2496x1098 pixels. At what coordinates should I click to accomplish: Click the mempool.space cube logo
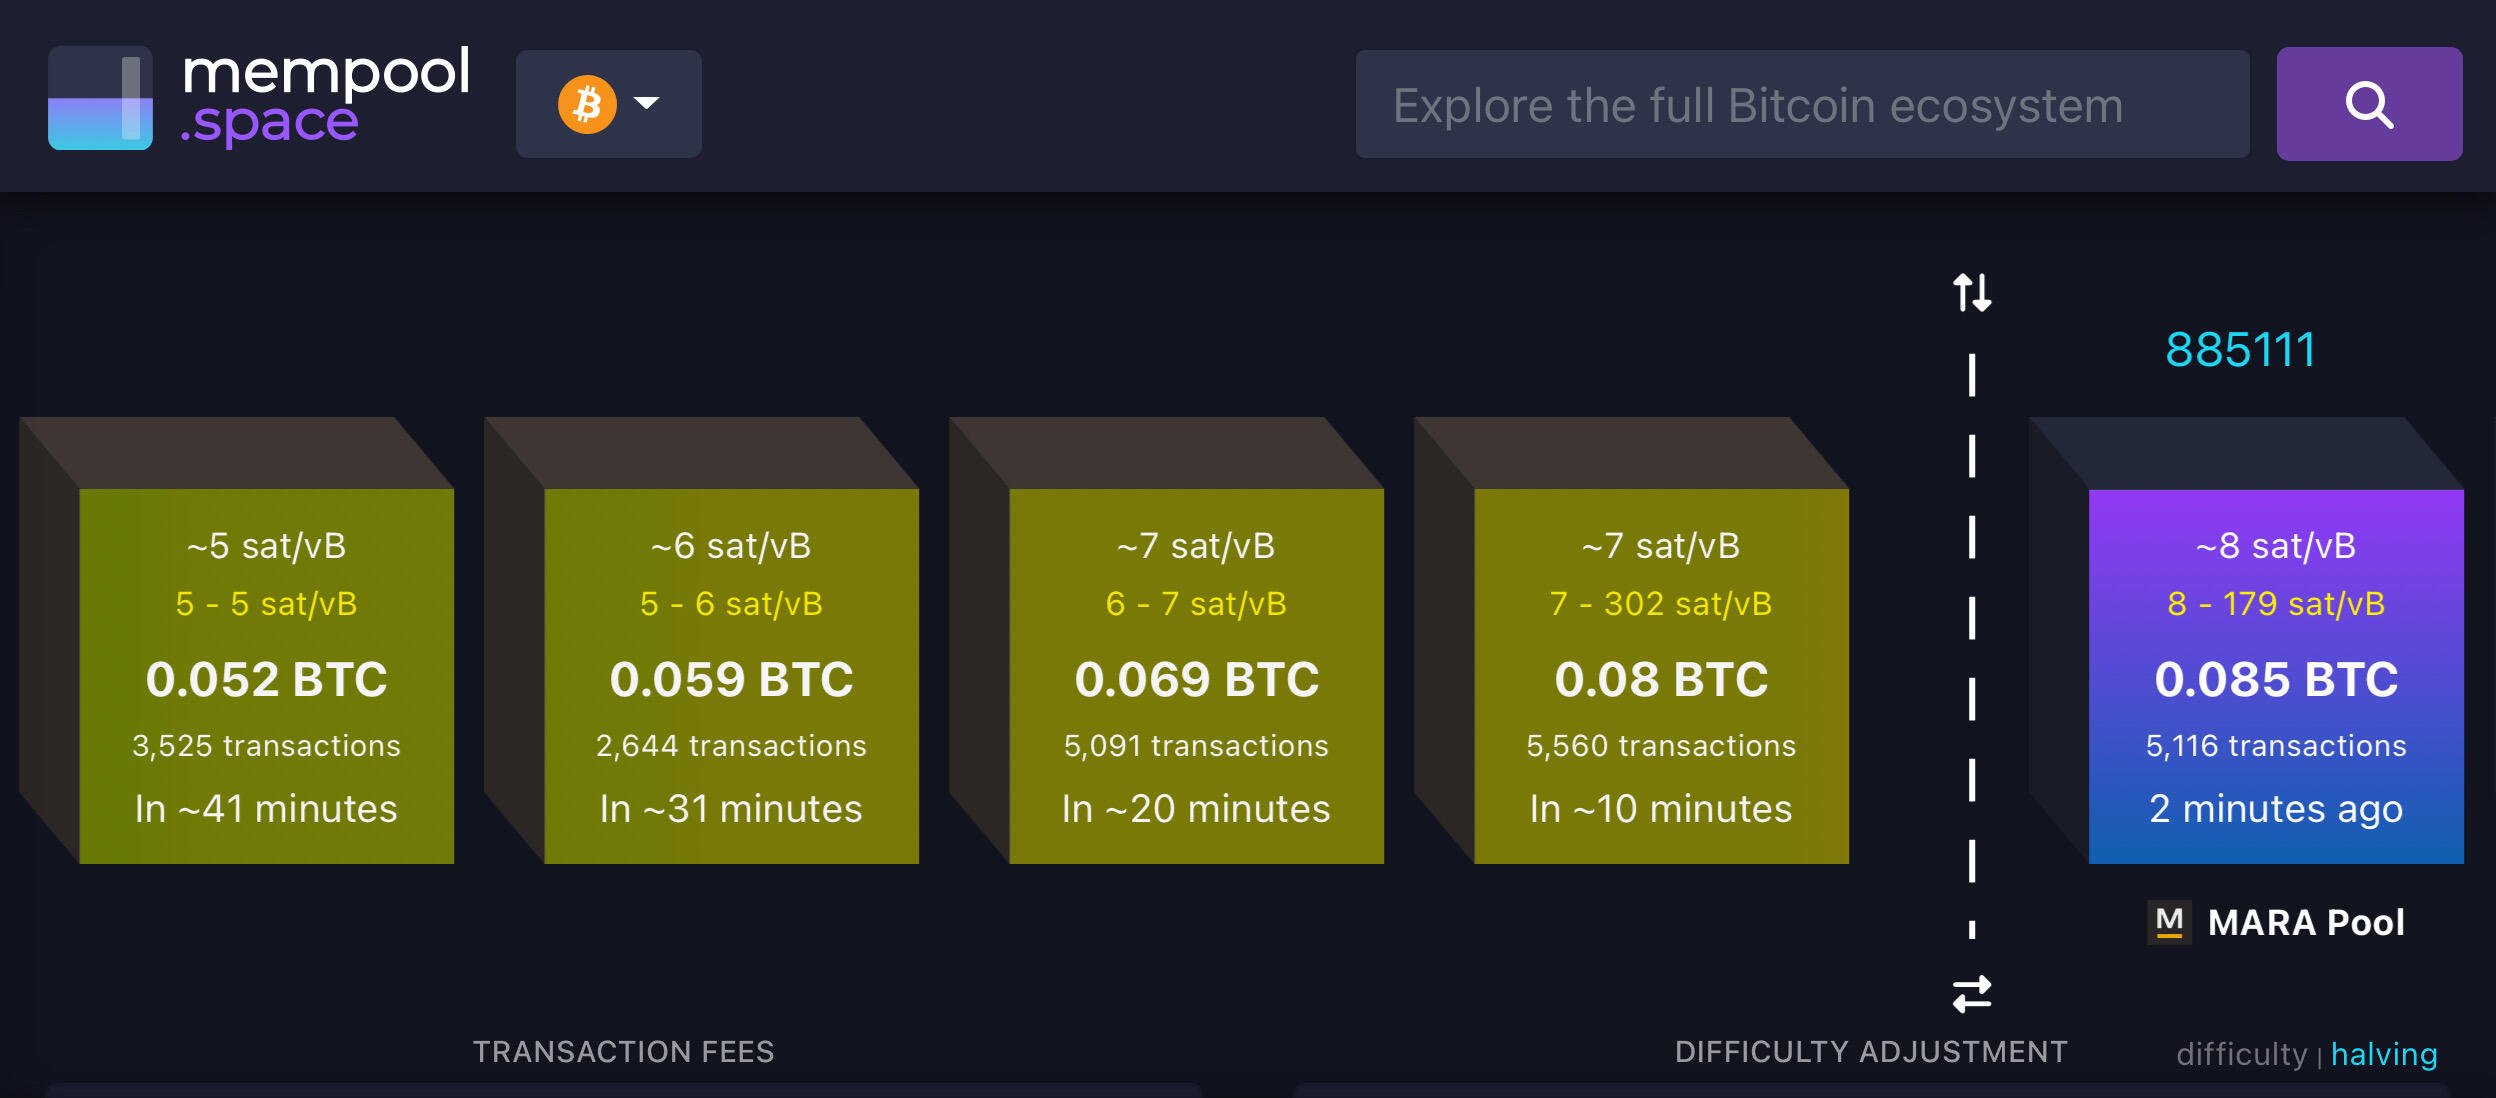[x=100, y=98]
